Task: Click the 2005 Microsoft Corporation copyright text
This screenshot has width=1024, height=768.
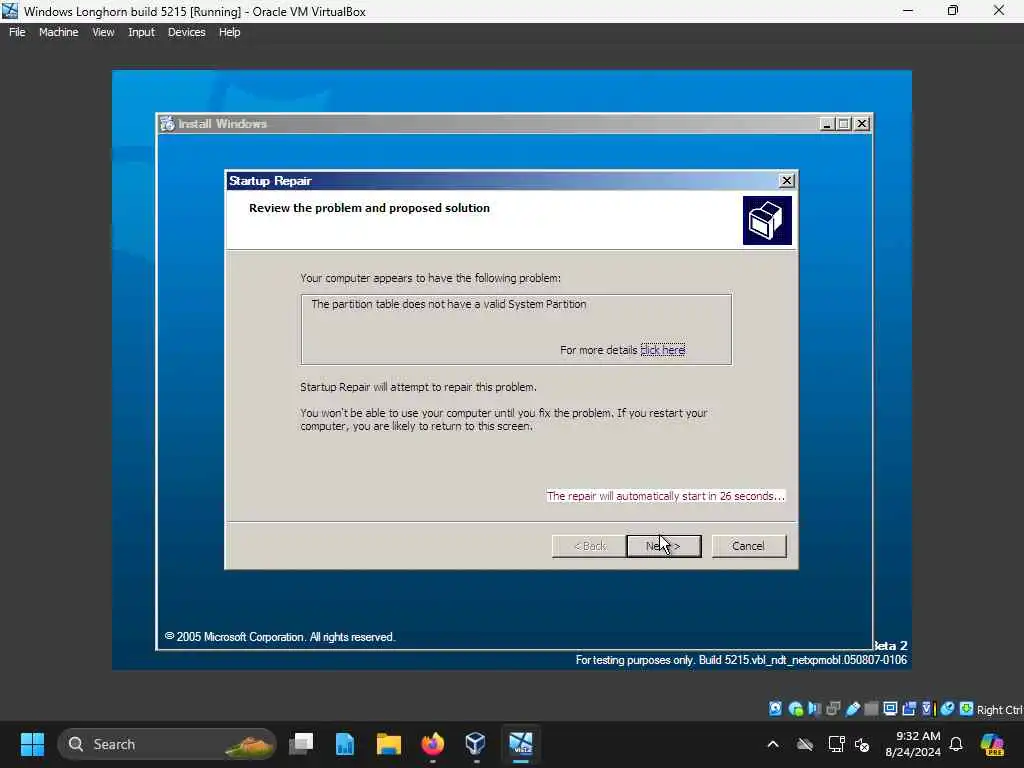Action: [x=280, y=637]
